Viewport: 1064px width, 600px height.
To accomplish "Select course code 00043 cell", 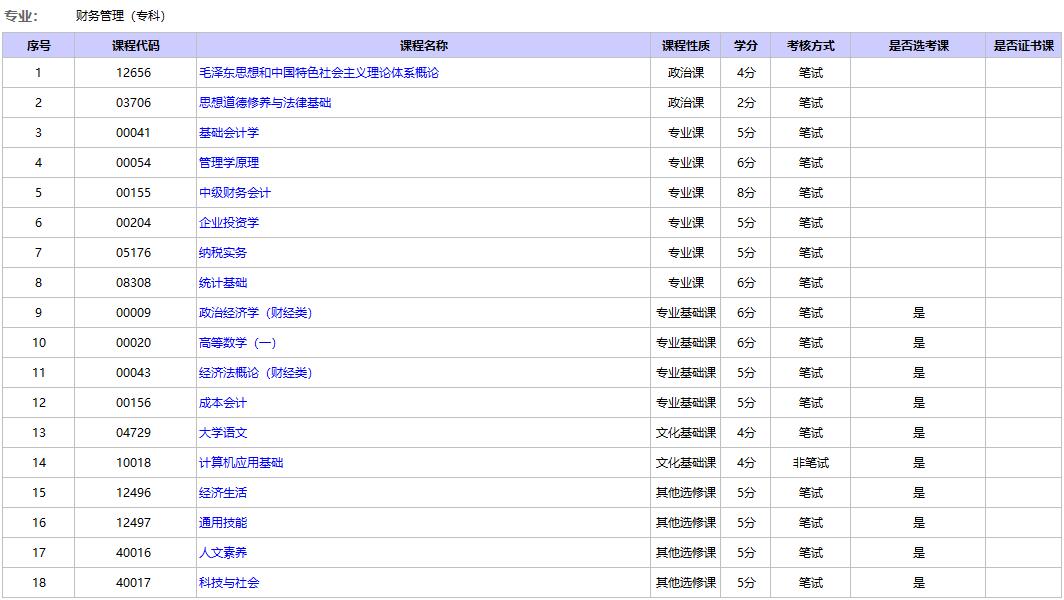I will coord(134,373).
